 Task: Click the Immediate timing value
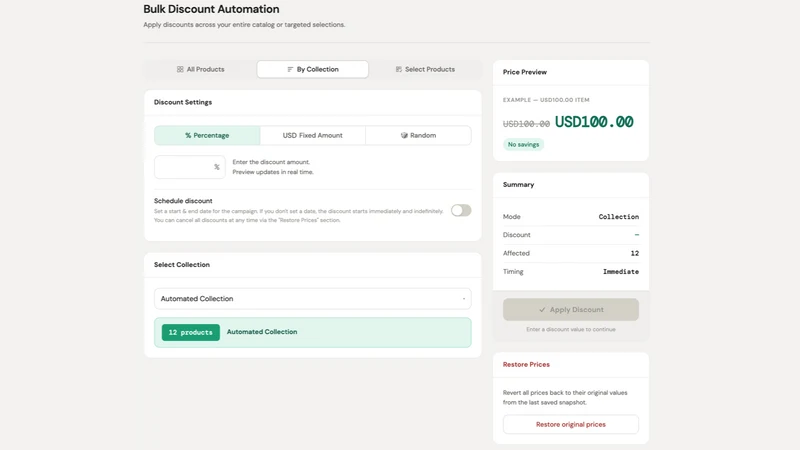pyautogui.click(x=621, y=271)
